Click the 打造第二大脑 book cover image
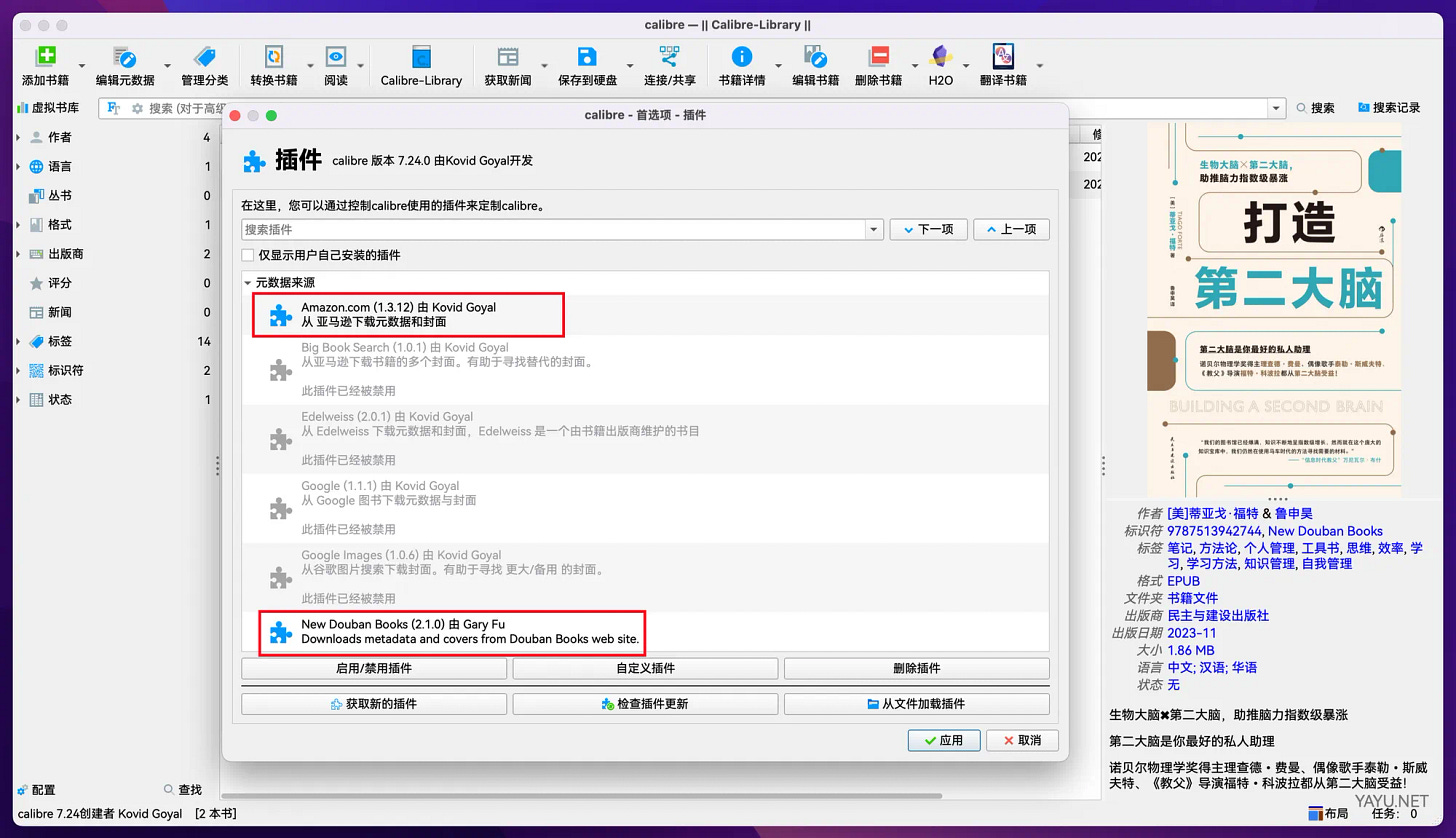Viewport: 1456px width, 838px height. pyautogui.click(x=1273, y=308)
